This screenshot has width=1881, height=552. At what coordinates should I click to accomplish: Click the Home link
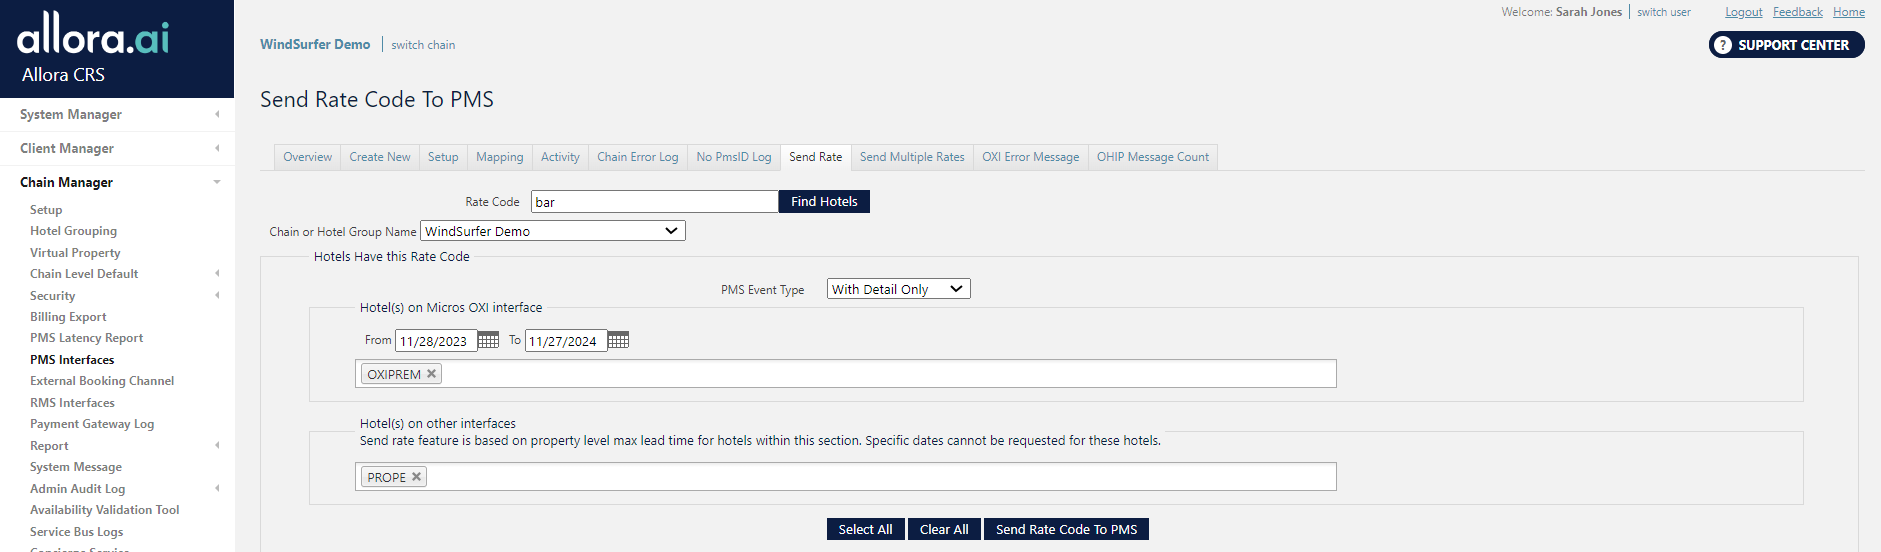click(1848, 12)
